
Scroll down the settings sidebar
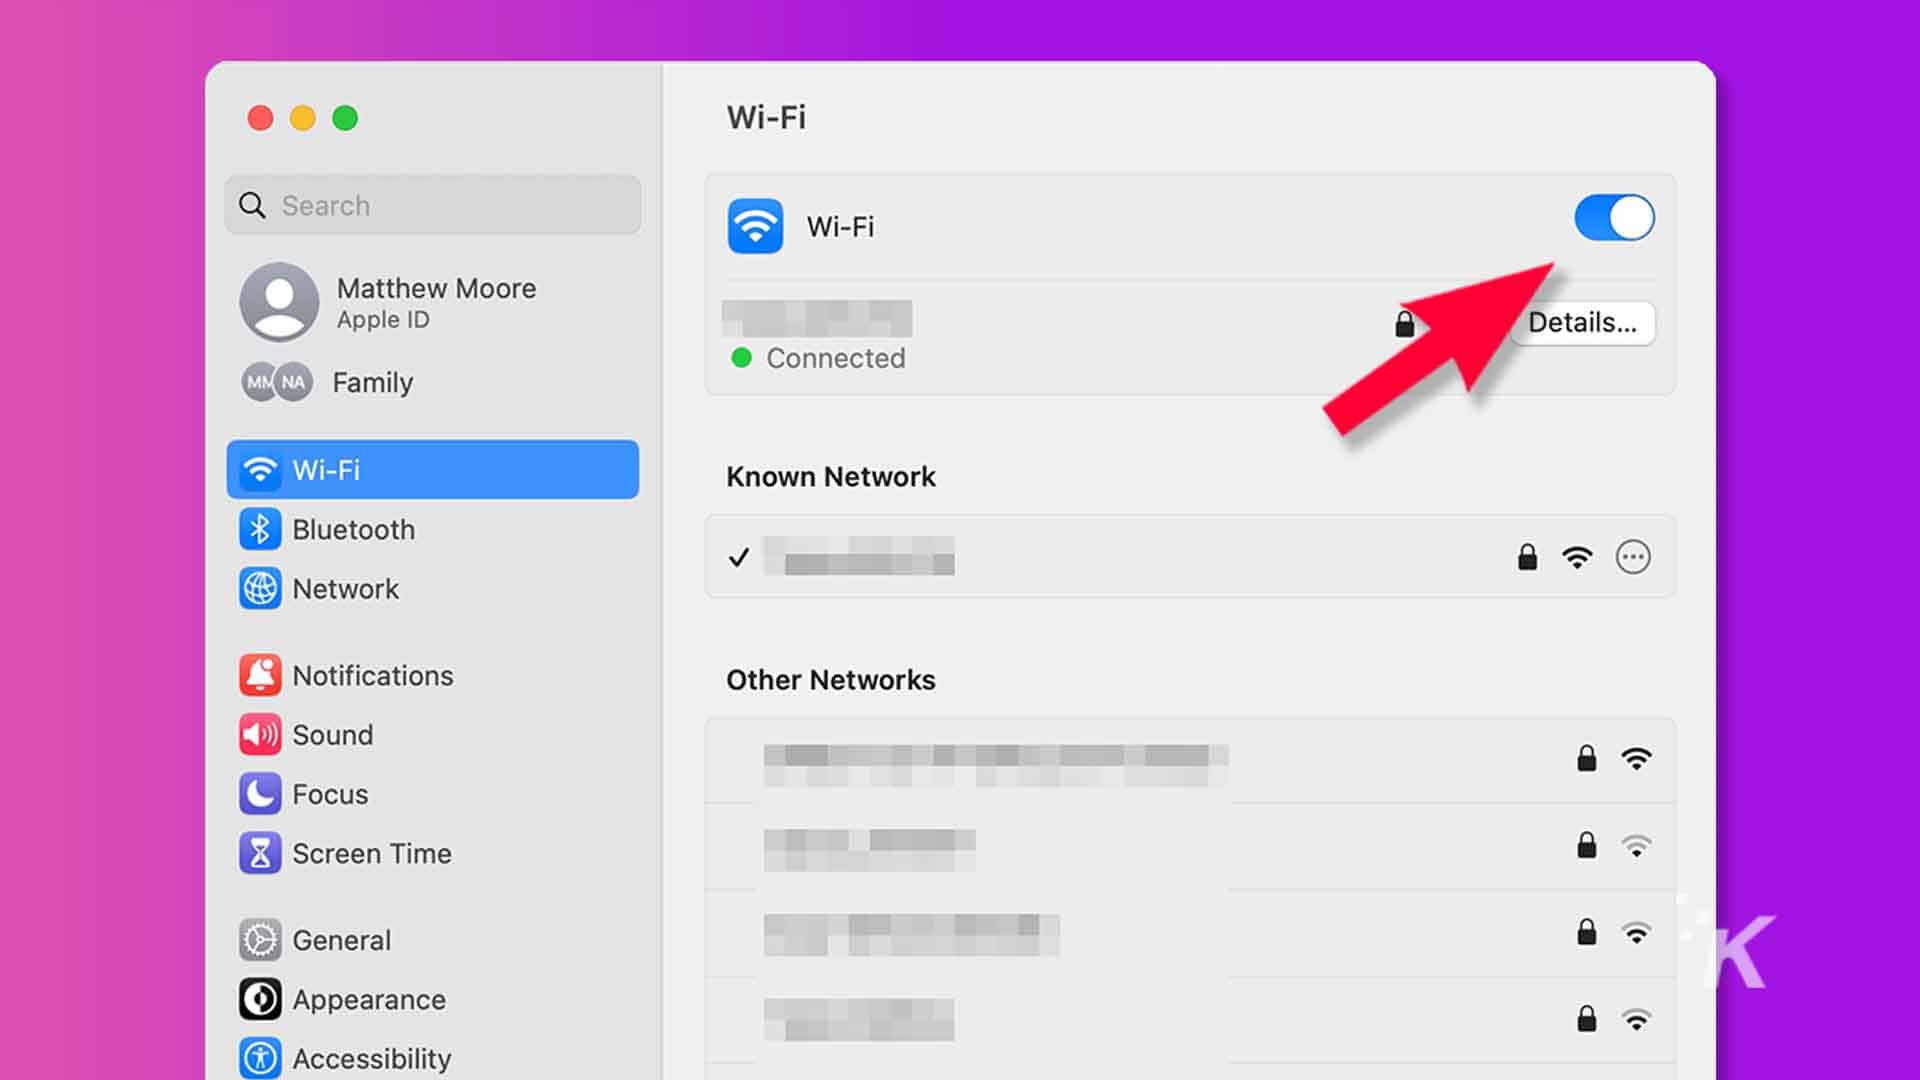[x=431, y=923]
